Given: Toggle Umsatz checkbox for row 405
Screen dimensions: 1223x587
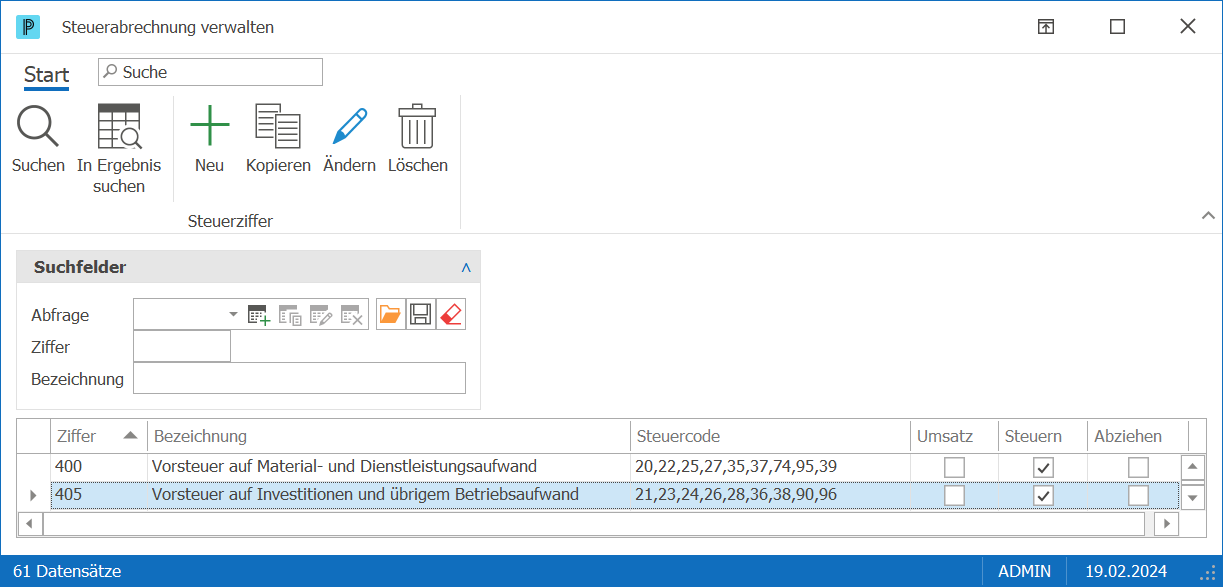Looking at the screenshot, I should click(x=955, y=495).
